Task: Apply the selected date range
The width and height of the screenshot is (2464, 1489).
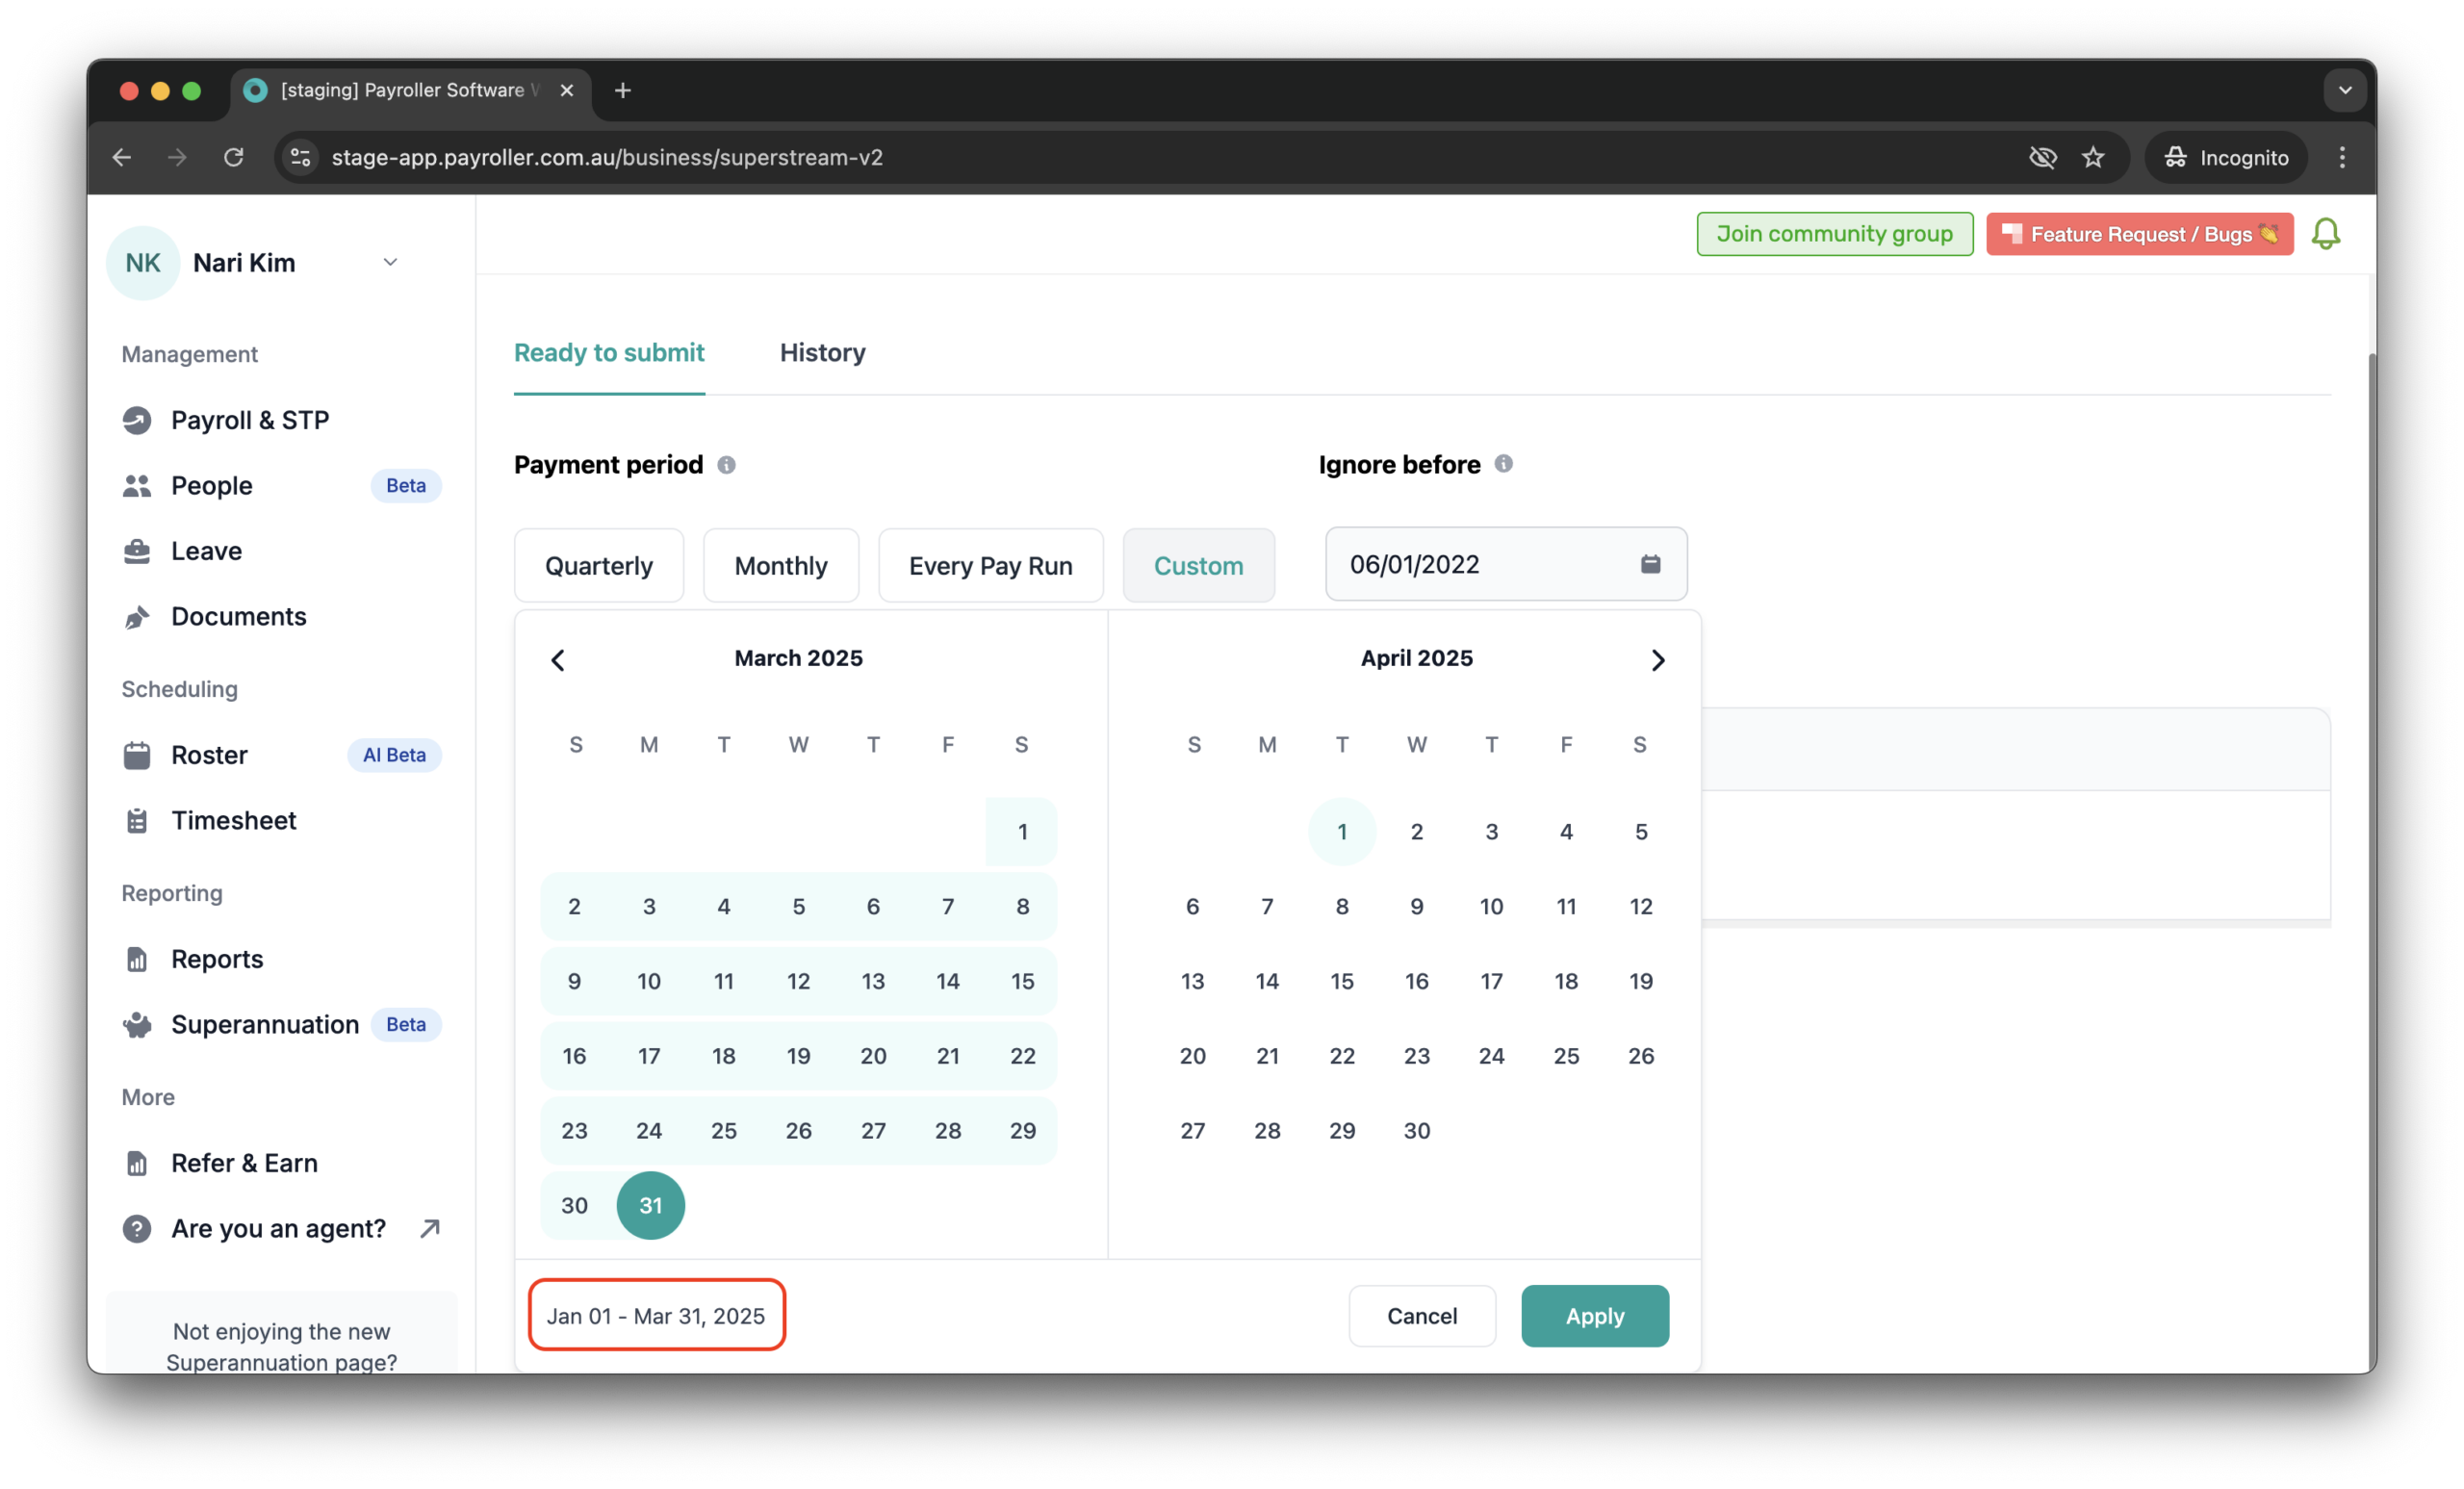Action: pyautogui.click(x=1594, y=1316)
